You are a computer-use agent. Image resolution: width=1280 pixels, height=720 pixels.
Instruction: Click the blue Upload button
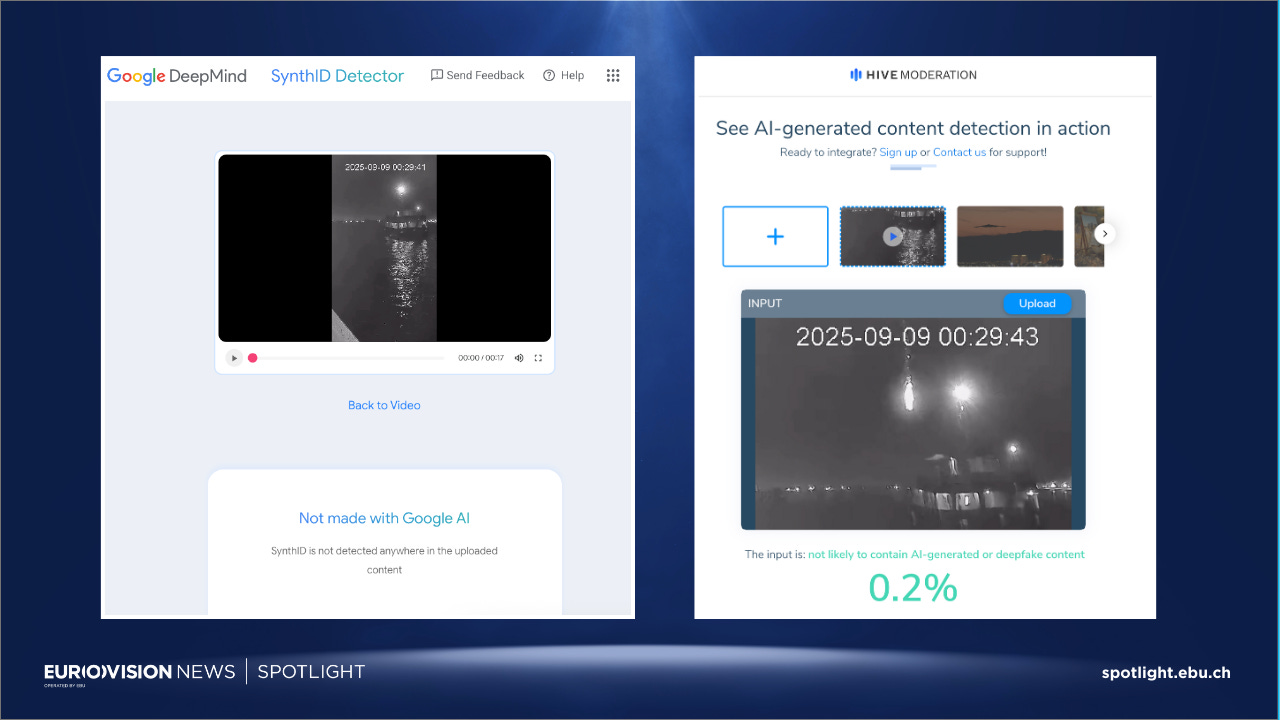pyautogui.click(x=1037, y=303)
